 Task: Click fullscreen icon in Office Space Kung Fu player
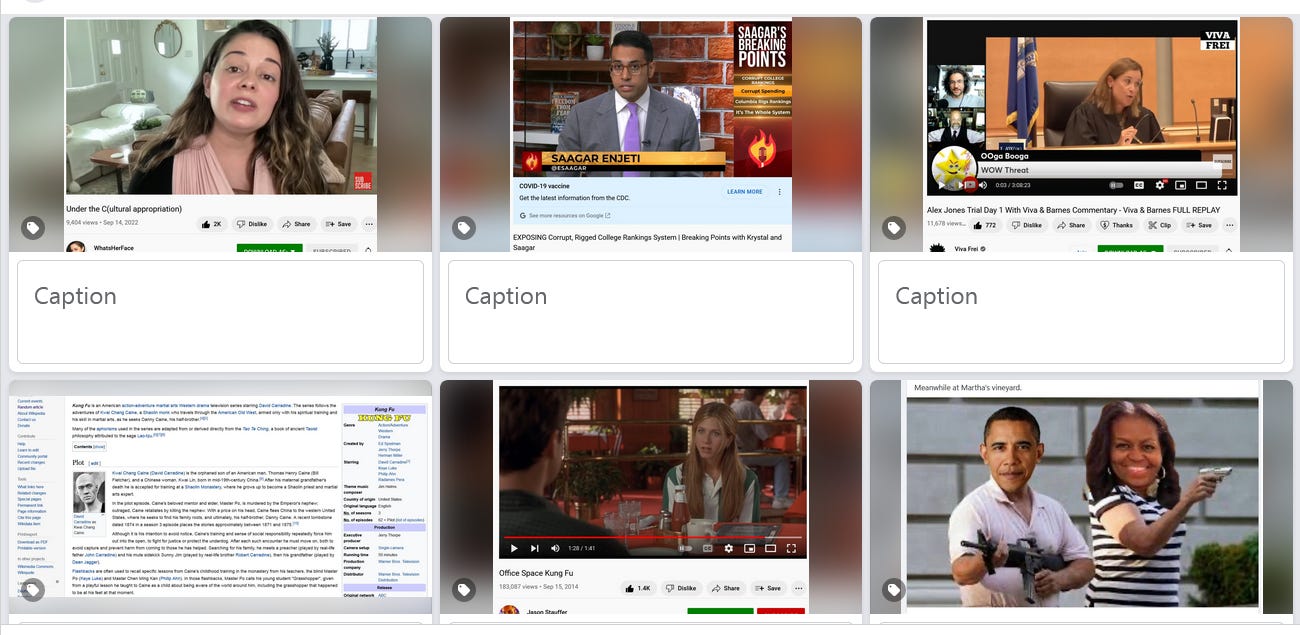791,548
